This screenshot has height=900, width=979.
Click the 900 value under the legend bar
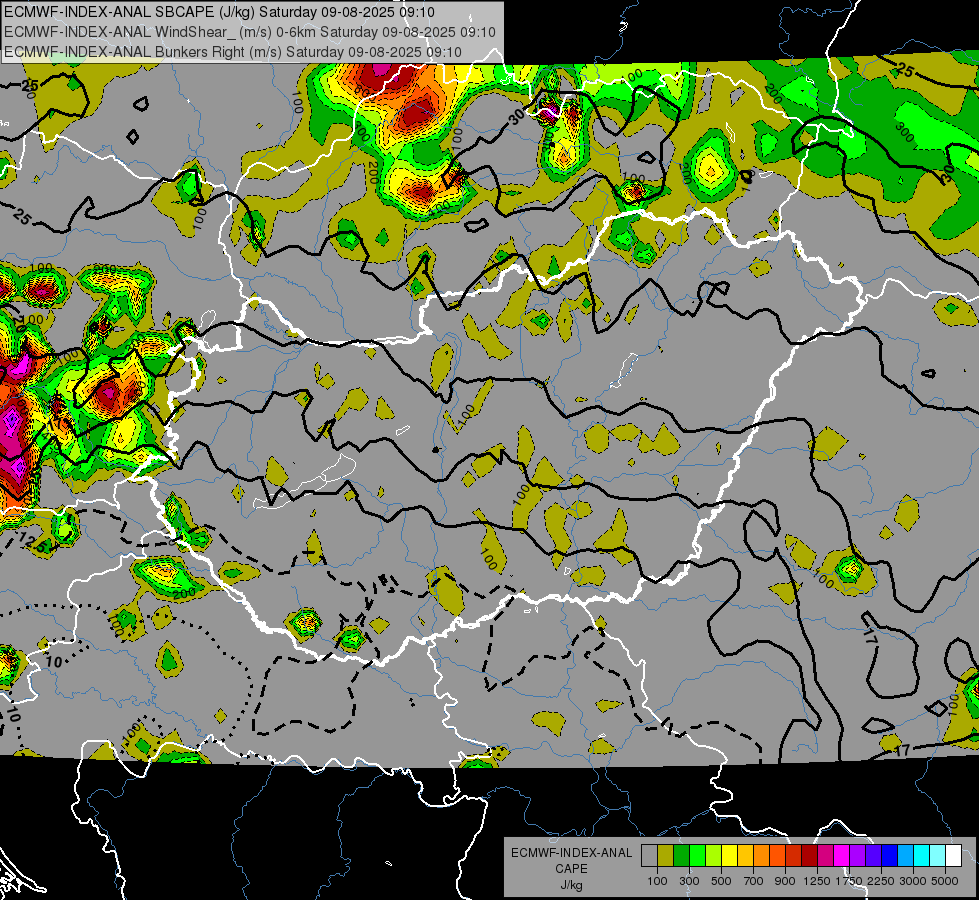(785, 881)
